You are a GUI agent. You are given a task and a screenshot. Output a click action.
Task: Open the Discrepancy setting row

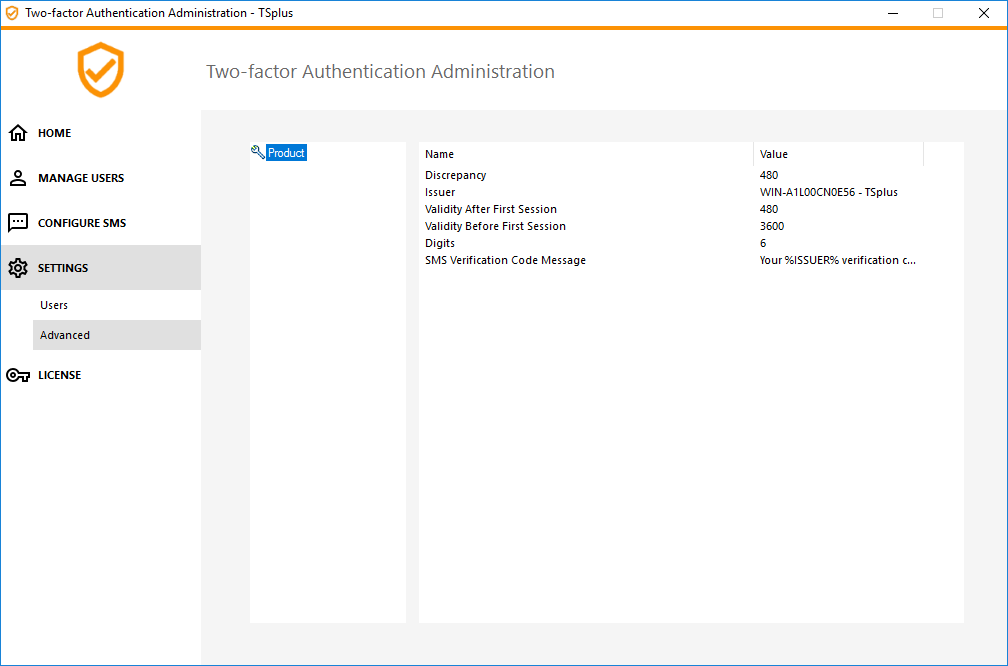click(x=455, y=174)
